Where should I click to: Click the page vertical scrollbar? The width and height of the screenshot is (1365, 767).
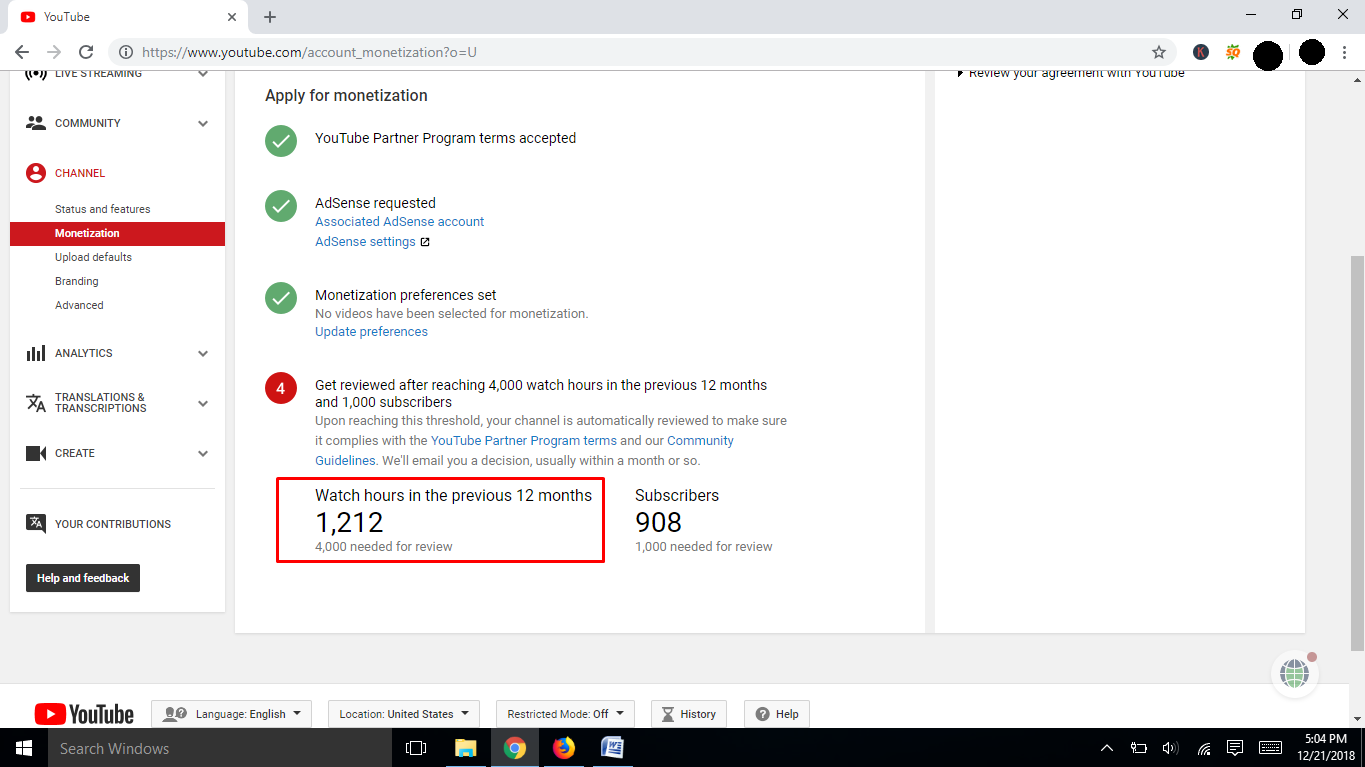pyautogui.click(x=1357, y=453)
